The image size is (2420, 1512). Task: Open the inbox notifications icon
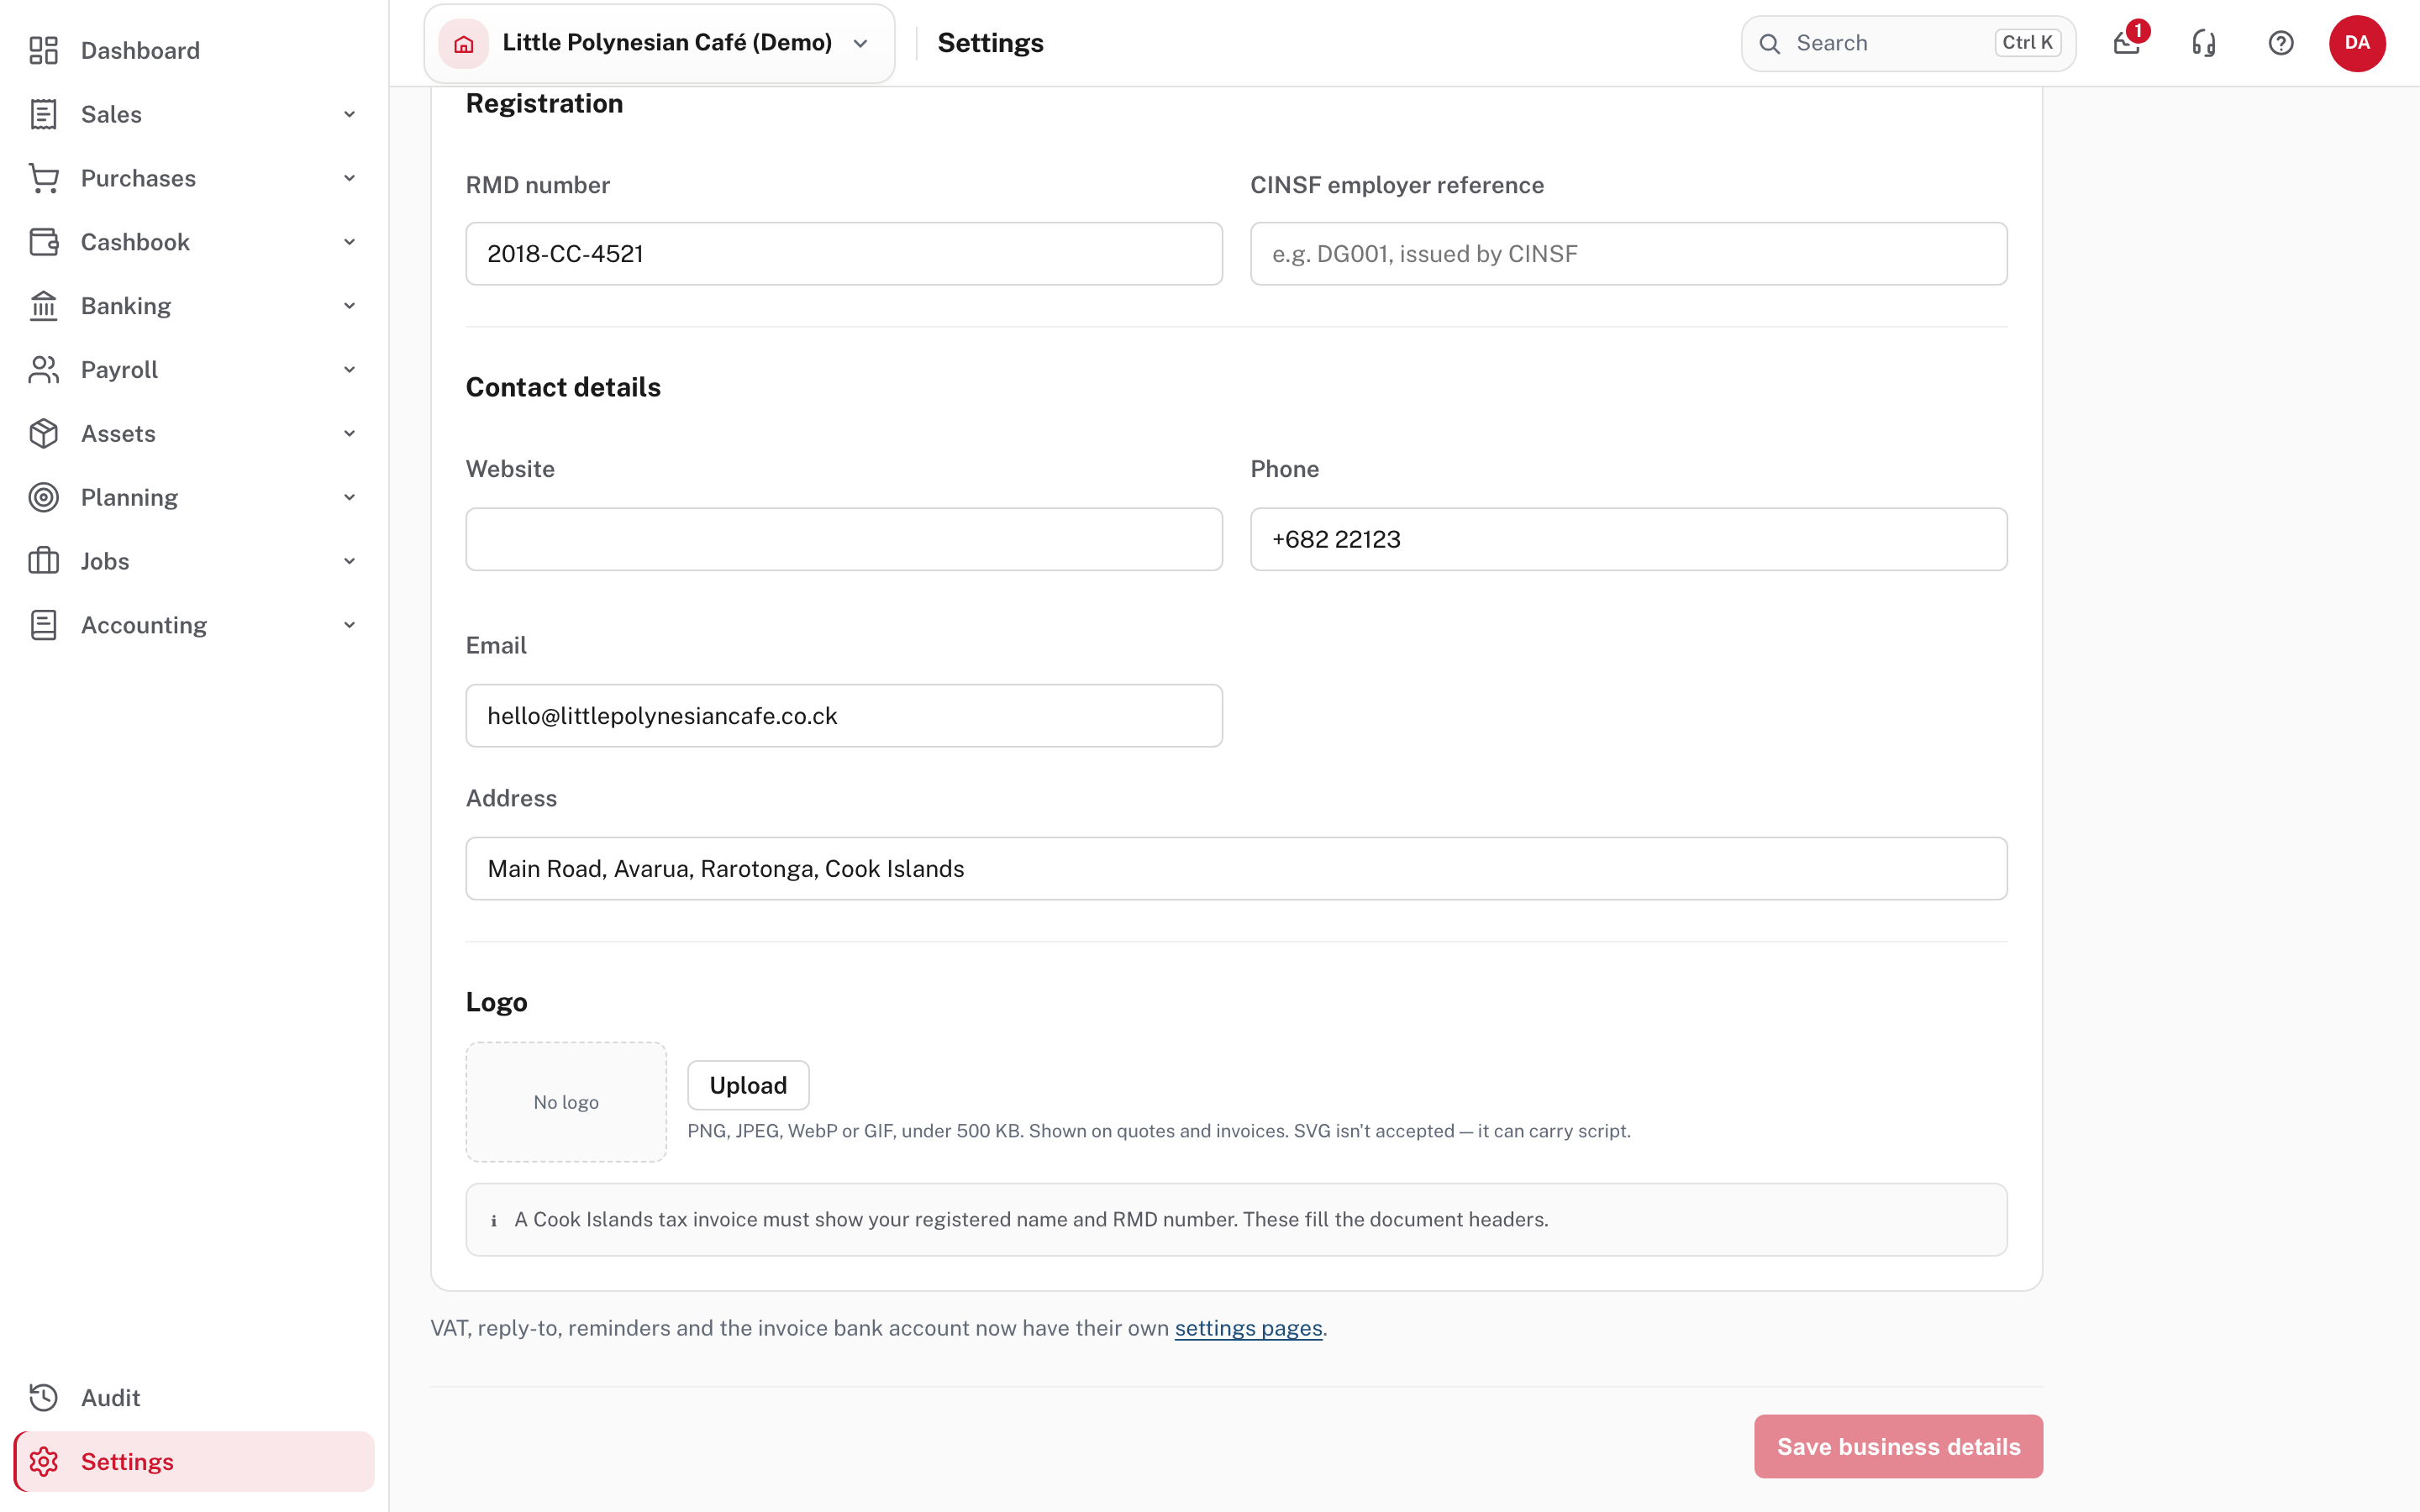click(x=2127, y=43)
